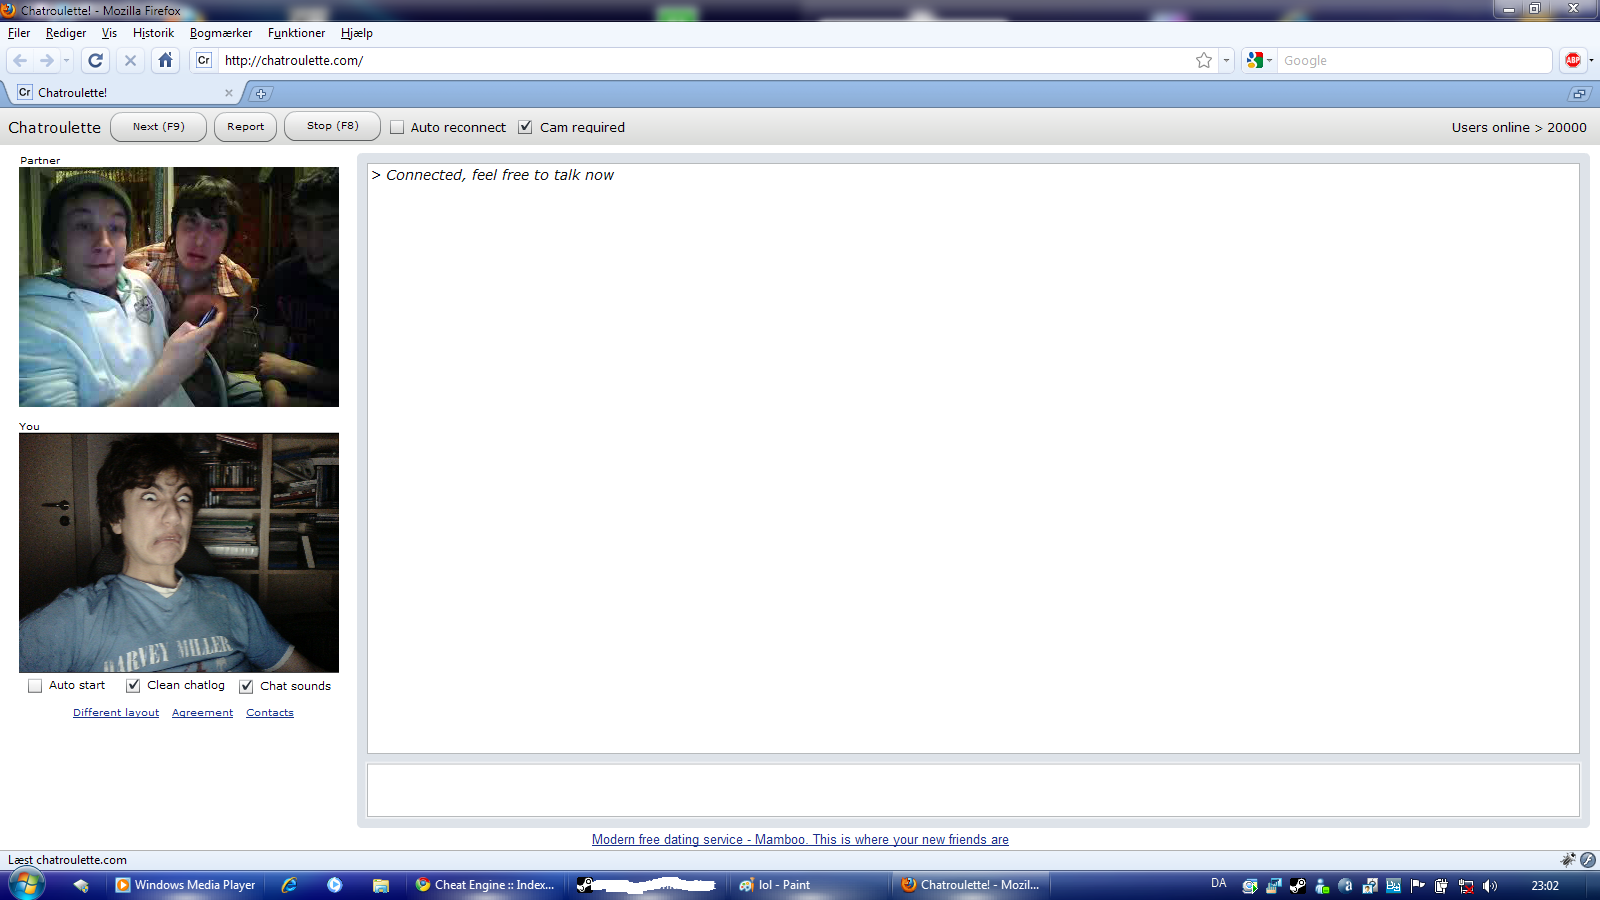Close the Chatroulette! tab
This screenshot has height=900, width=1600.
point(229,93)
